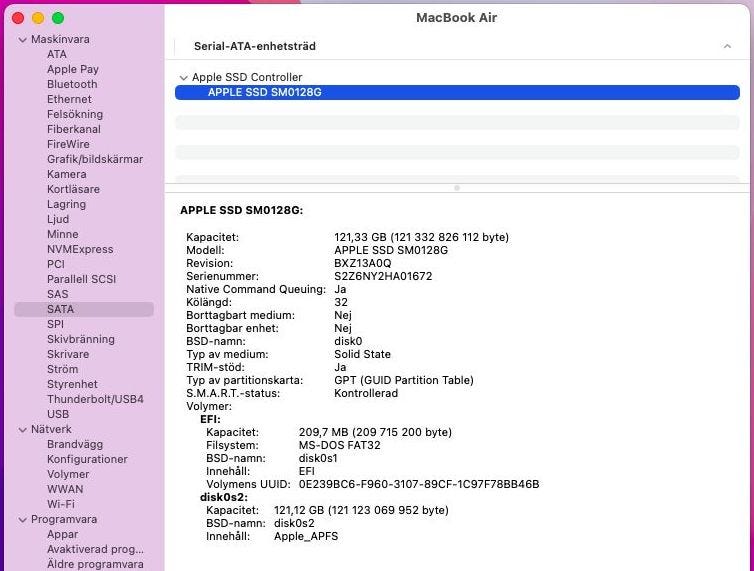
Task: Collapse the Maskinvara section chevron
Action: pyautogui.click(x=23, y=39)
